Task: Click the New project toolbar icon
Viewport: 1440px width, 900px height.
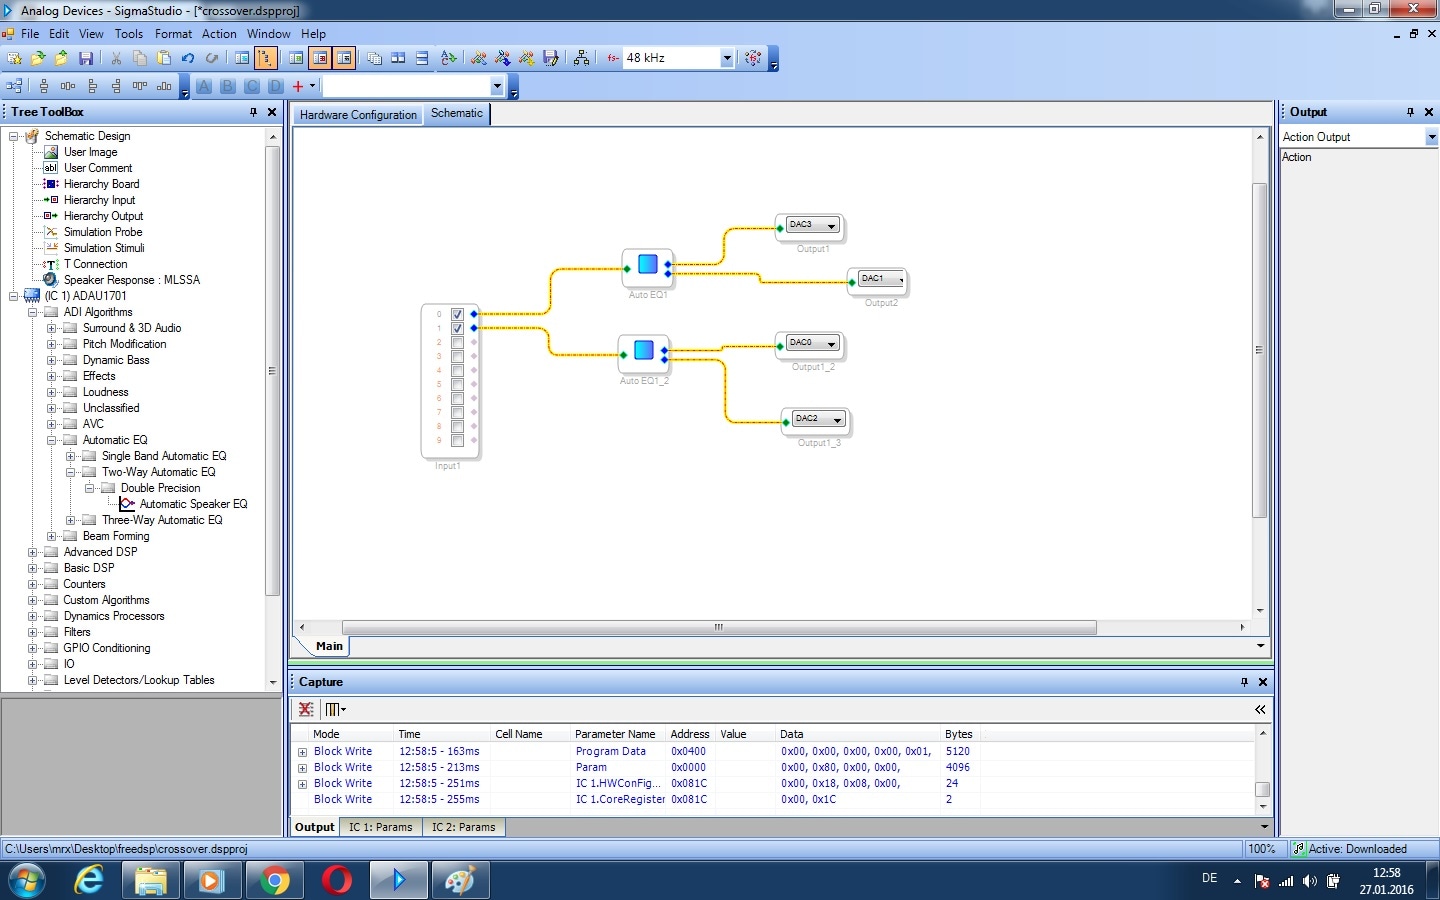Action: click(14, 58)
